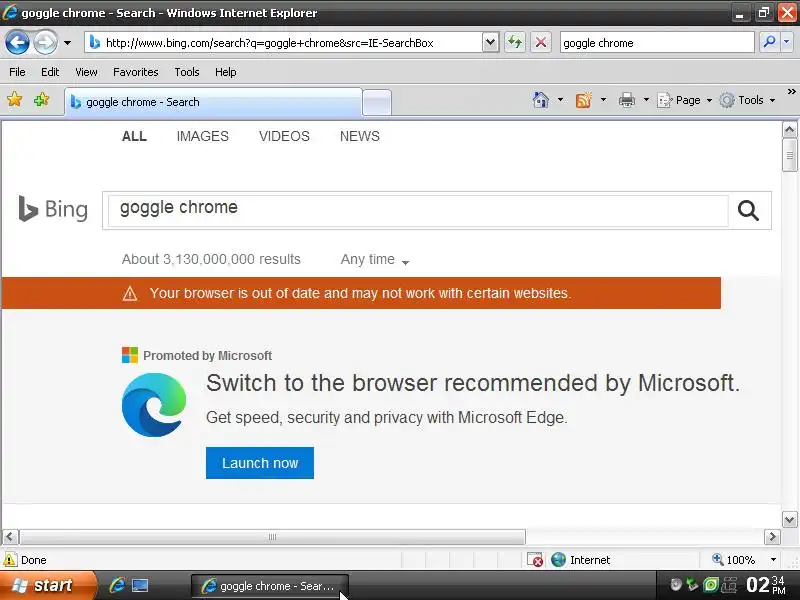Click the Bing logo
The width and height of the screenshot is (800, 600).
coord(53,209)
